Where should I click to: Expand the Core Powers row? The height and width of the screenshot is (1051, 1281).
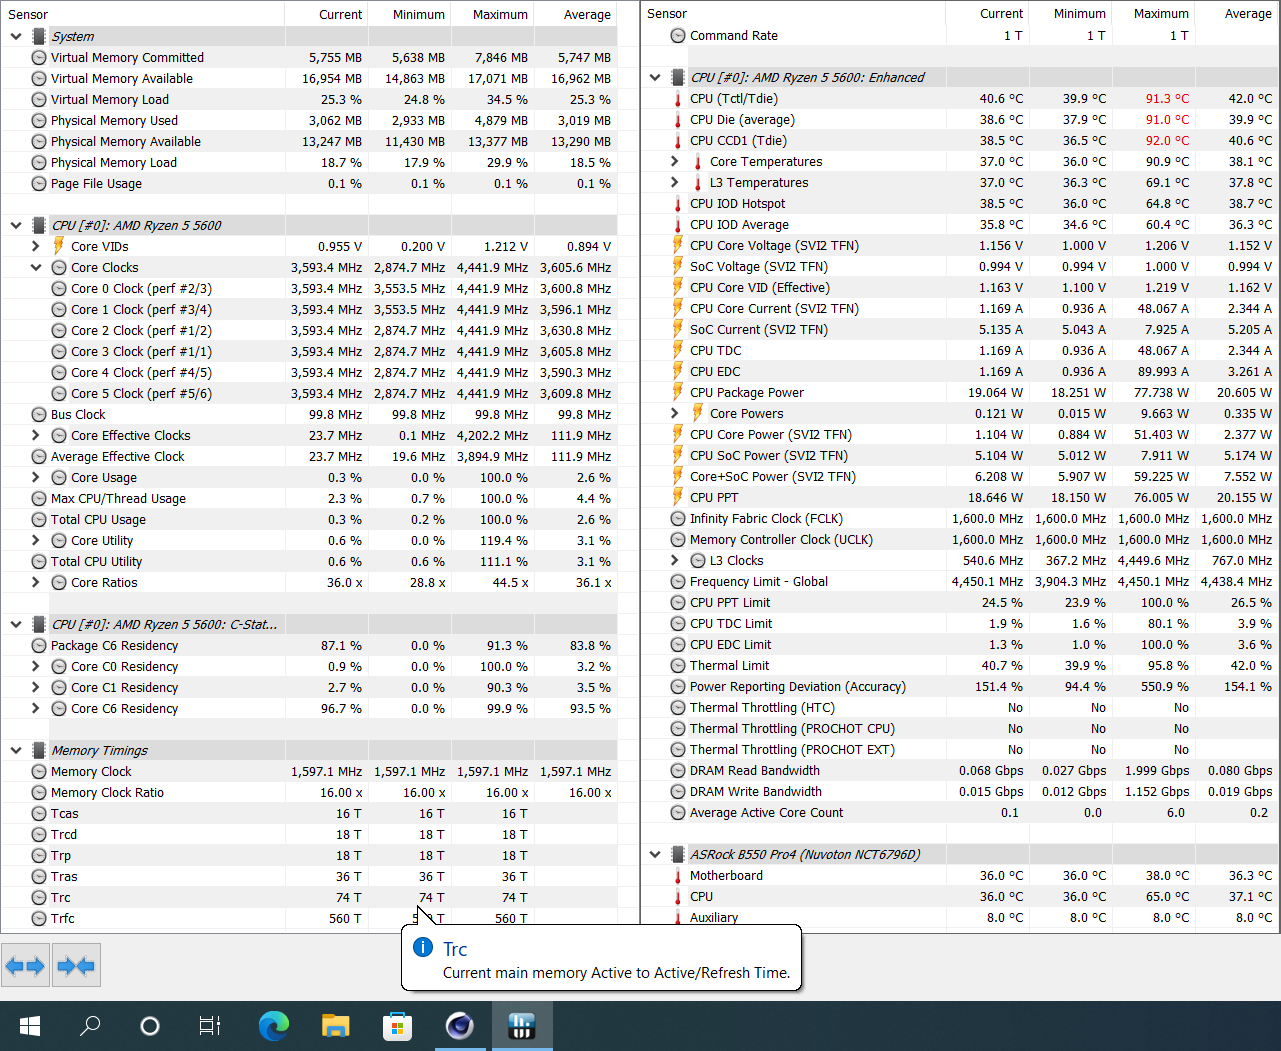click(675, 413)
